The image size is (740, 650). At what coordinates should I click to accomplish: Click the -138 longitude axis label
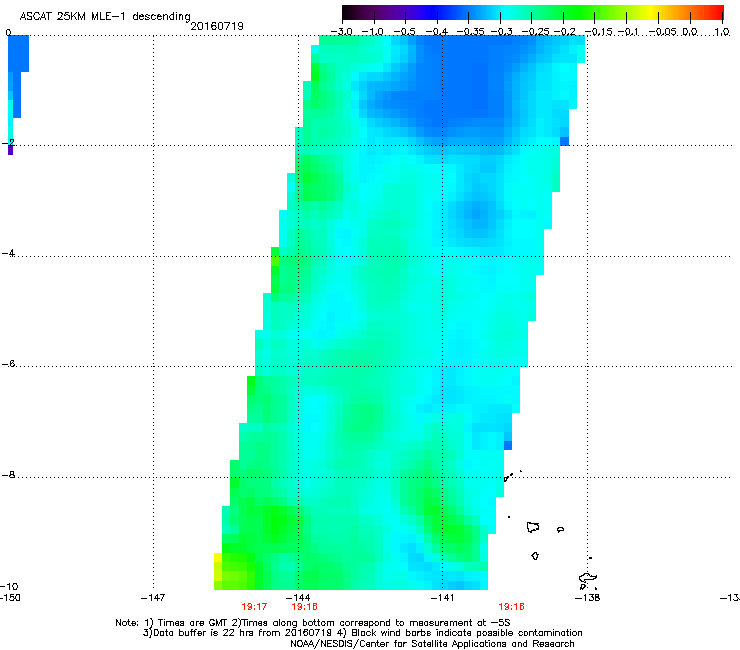point(587,598)
